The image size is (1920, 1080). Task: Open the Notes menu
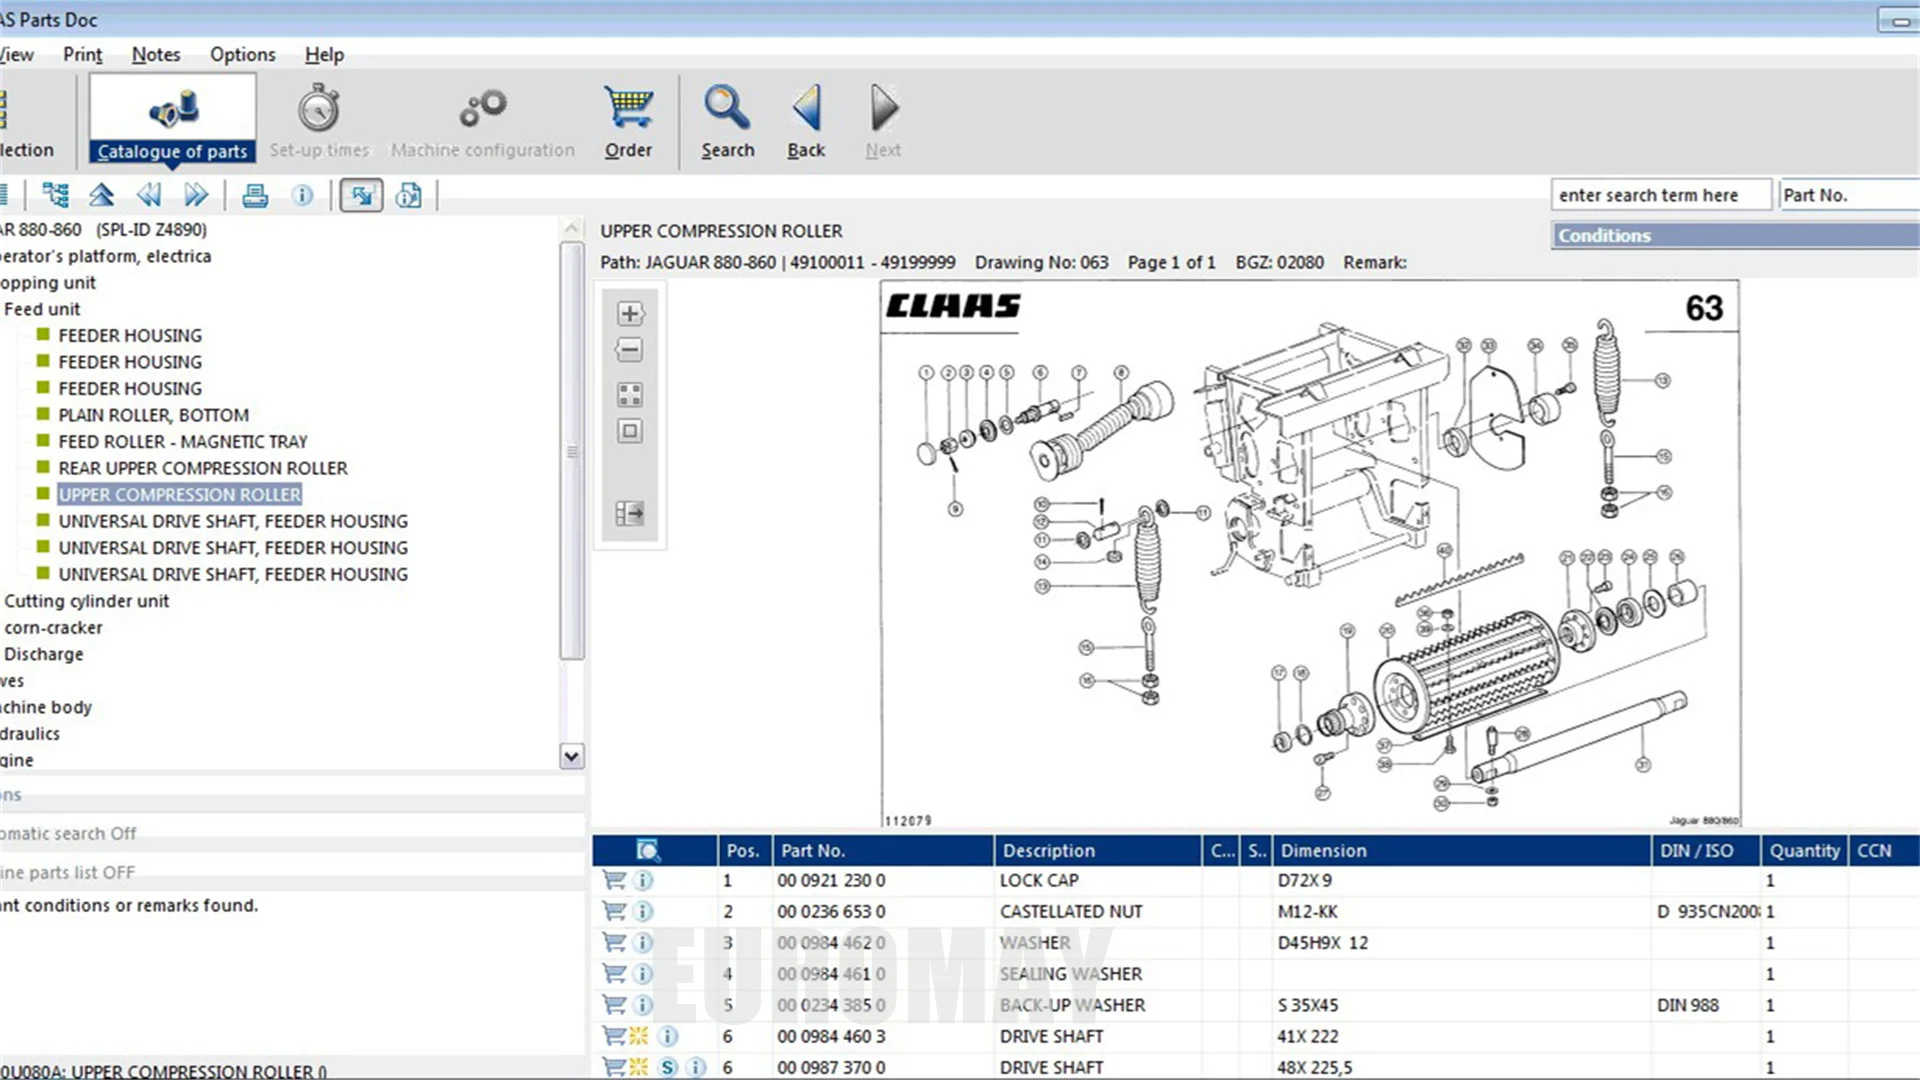point(156,55)
